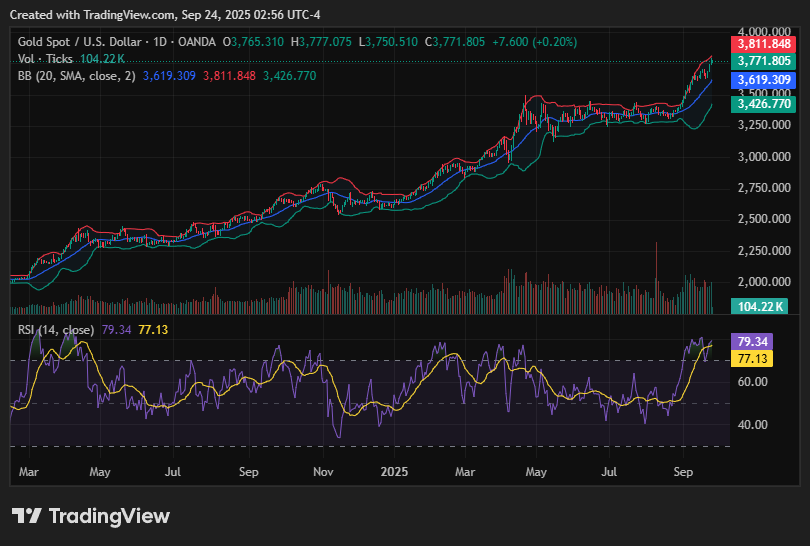The image size is (810, 546).
Task: Click the TradingView logo icon
Action: [26, 516]
